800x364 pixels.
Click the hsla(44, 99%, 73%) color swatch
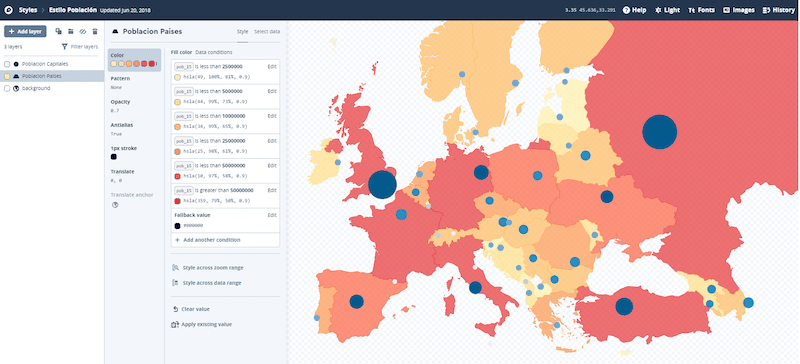click(178, 102)
